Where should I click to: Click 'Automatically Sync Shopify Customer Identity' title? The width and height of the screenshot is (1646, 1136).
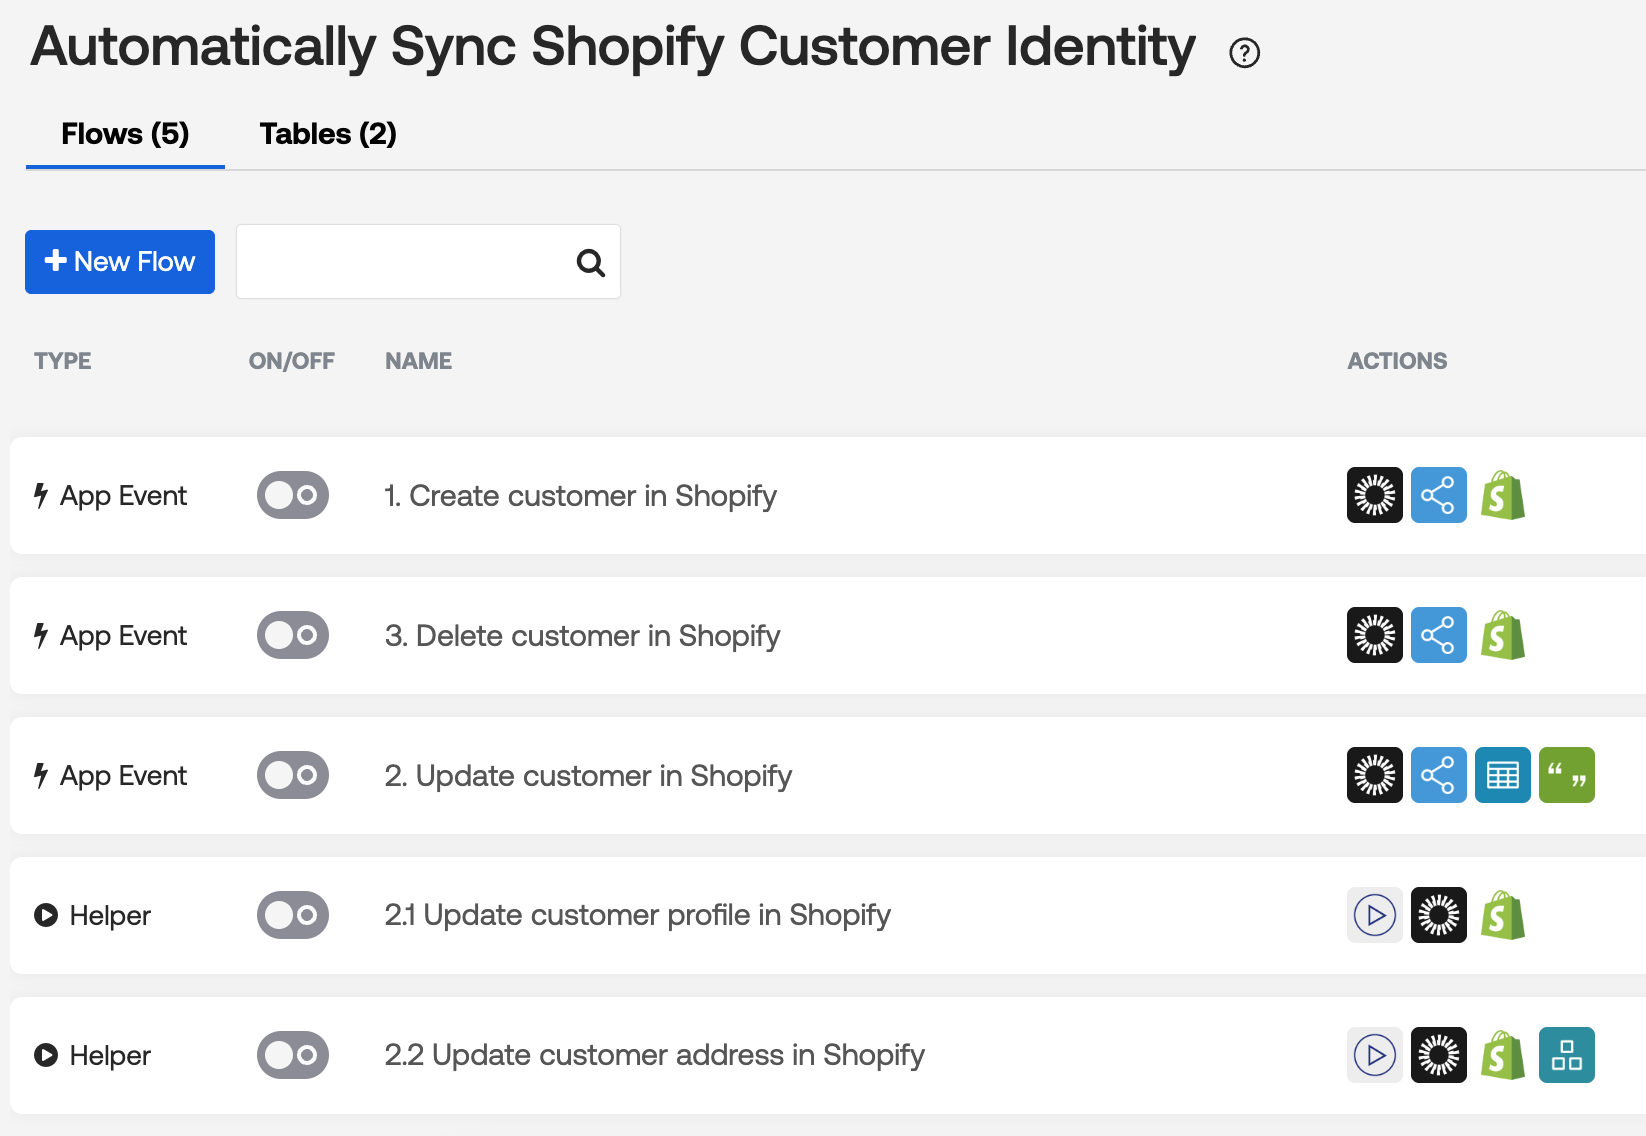click(613, 47)
